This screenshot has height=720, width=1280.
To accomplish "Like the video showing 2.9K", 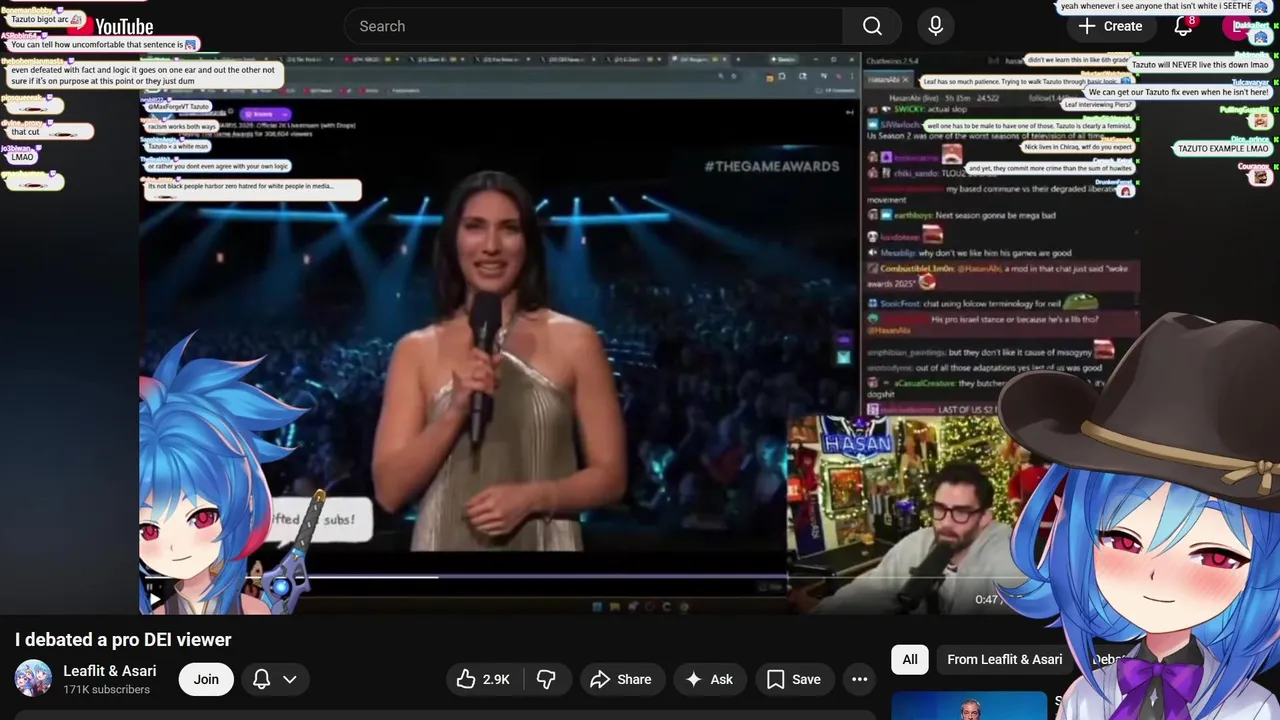I will (x=484, y=679).
